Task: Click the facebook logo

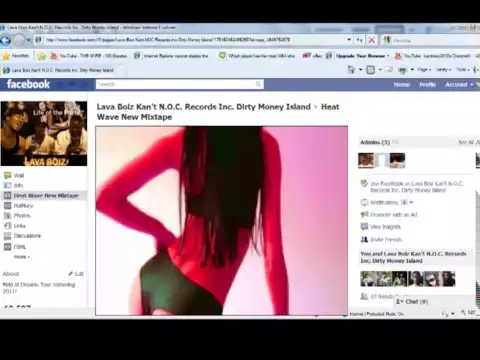Action: point(28,84)
